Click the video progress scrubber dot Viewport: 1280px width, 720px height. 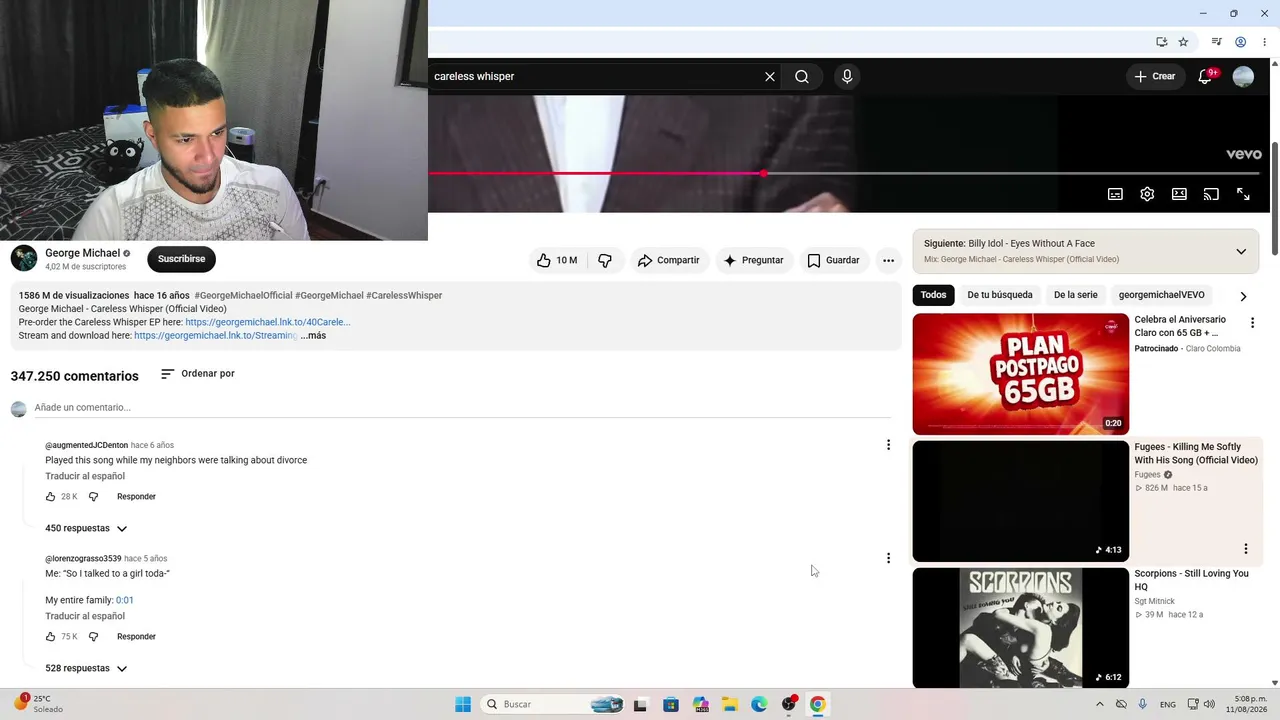[763, 174]
